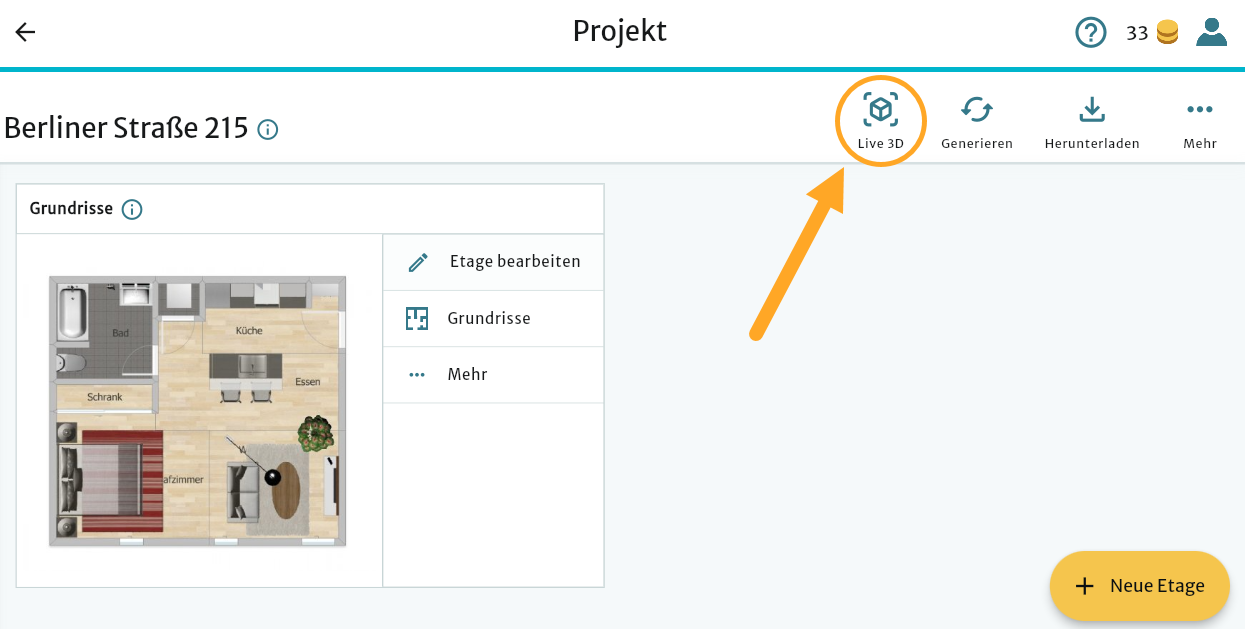1245x629 pixels.
Task: Open Mehr options inside the floor panel
Action: [417, 374]
